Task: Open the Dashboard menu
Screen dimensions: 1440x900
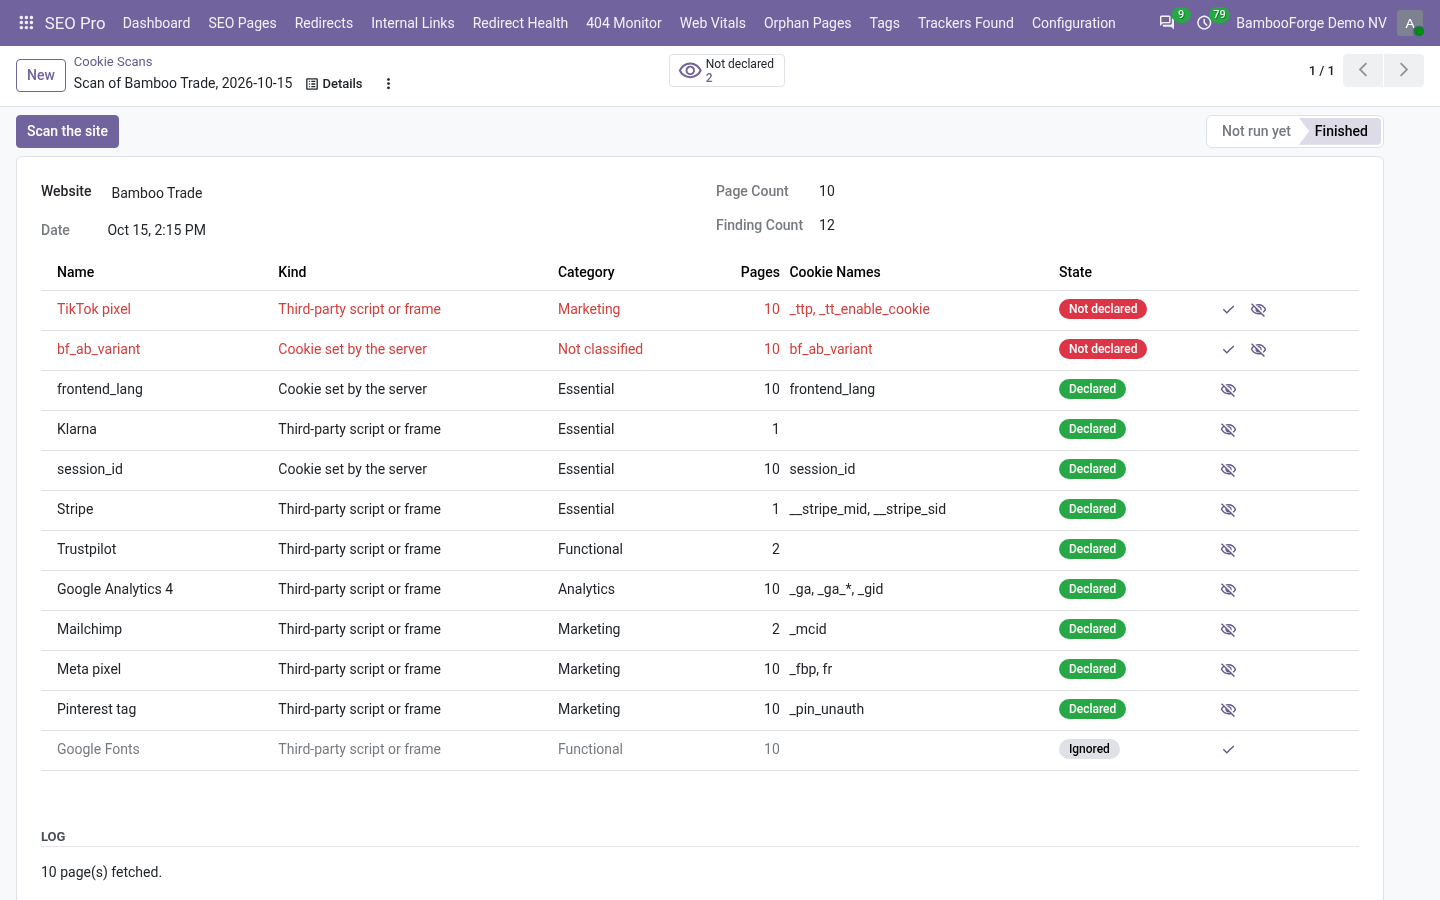Action: pos(156,22)
